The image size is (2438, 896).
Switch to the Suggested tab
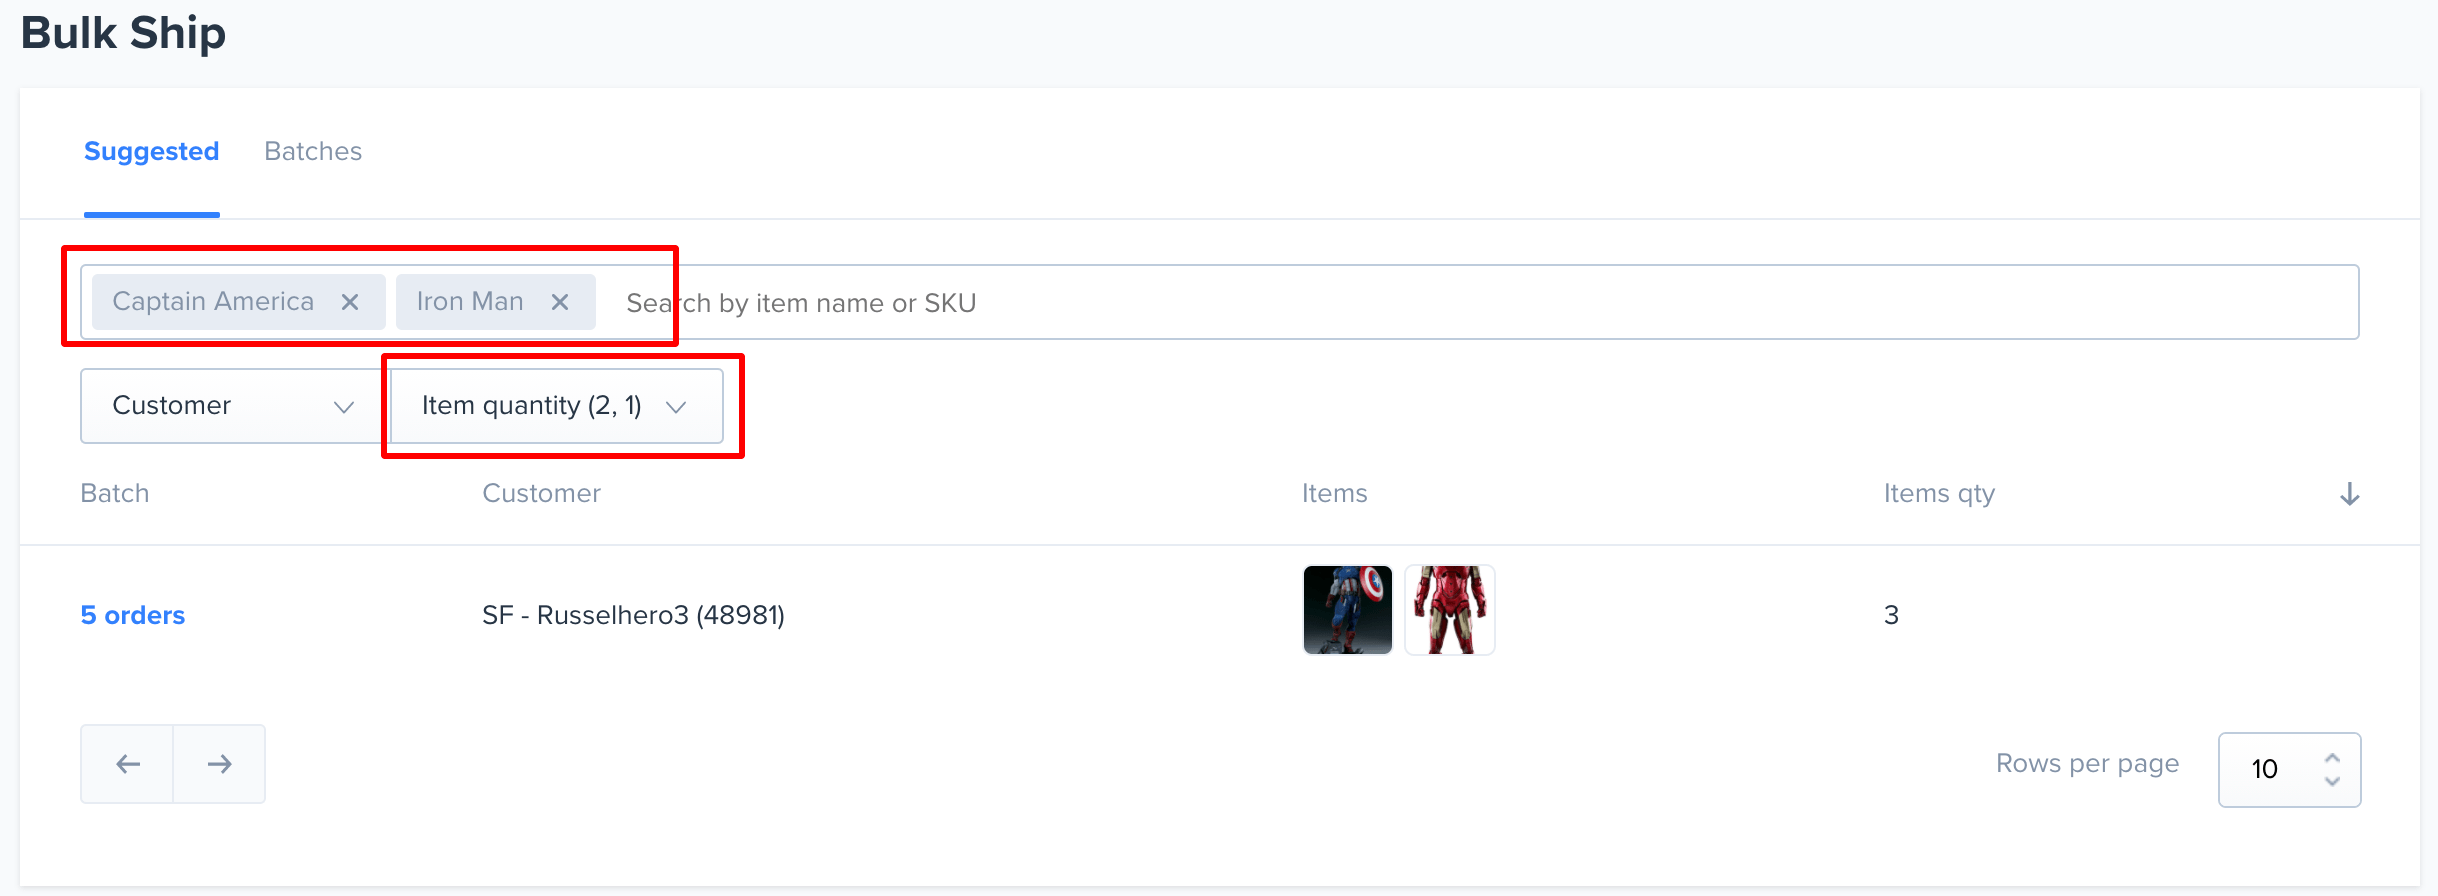(151, 151)
